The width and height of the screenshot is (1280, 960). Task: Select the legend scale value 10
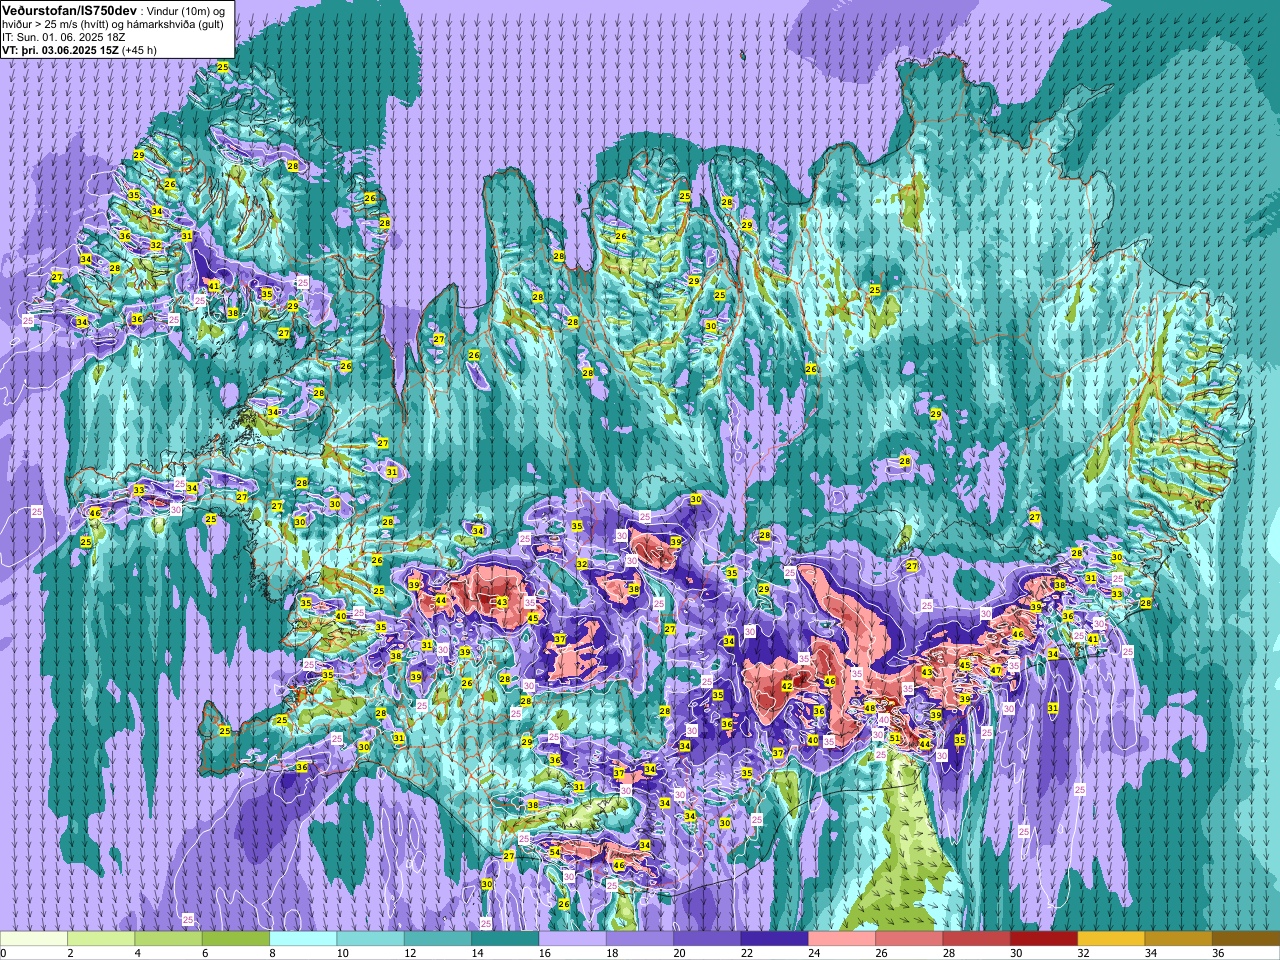coord(342,953)
